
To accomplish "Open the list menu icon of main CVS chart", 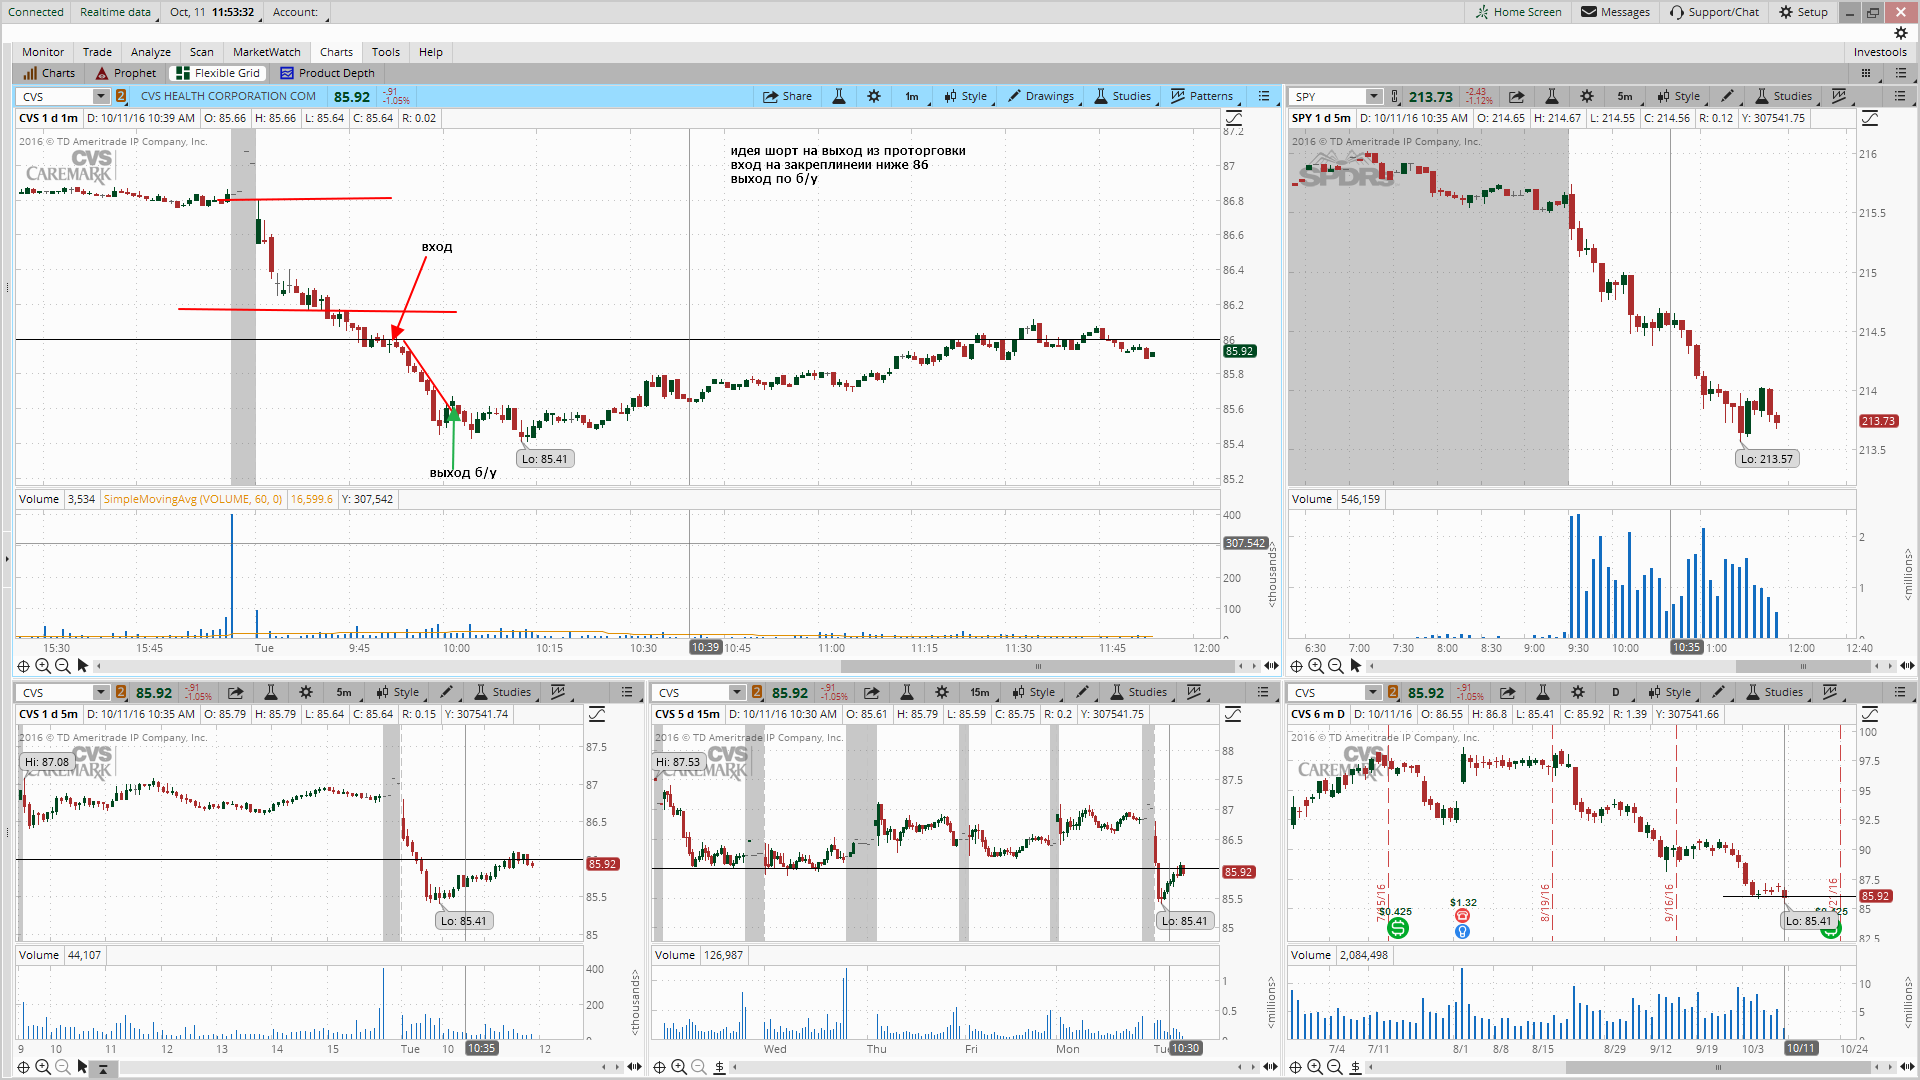I will 1264,96.
